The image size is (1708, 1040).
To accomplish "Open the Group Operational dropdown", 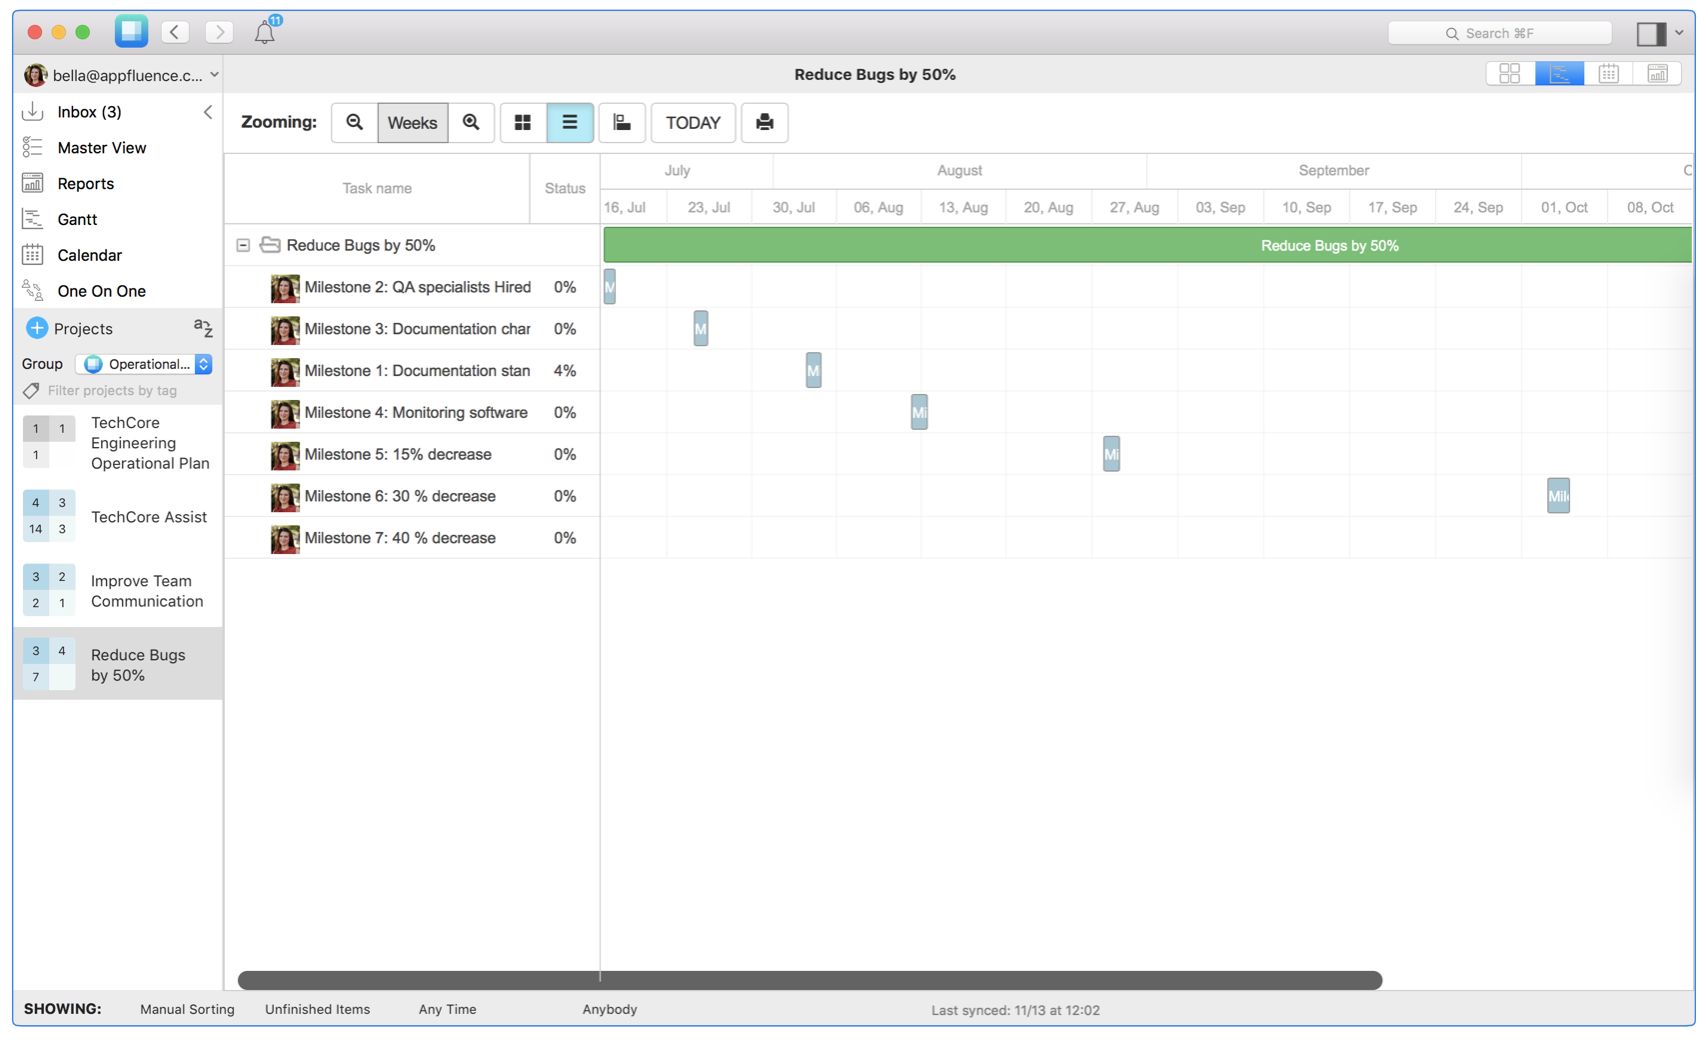I will click(147, 364).
